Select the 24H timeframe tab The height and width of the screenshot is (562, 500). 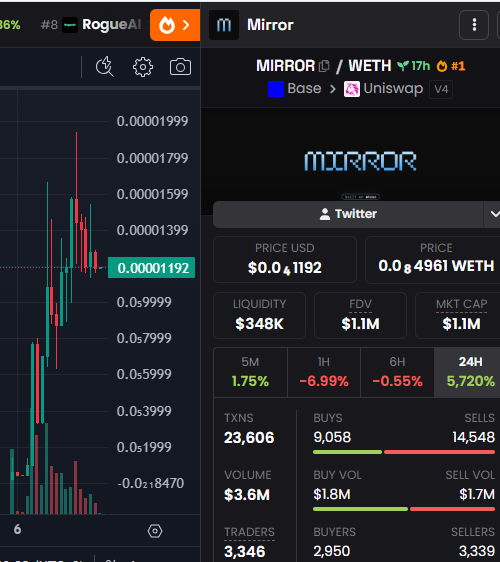tap(467, 372)
